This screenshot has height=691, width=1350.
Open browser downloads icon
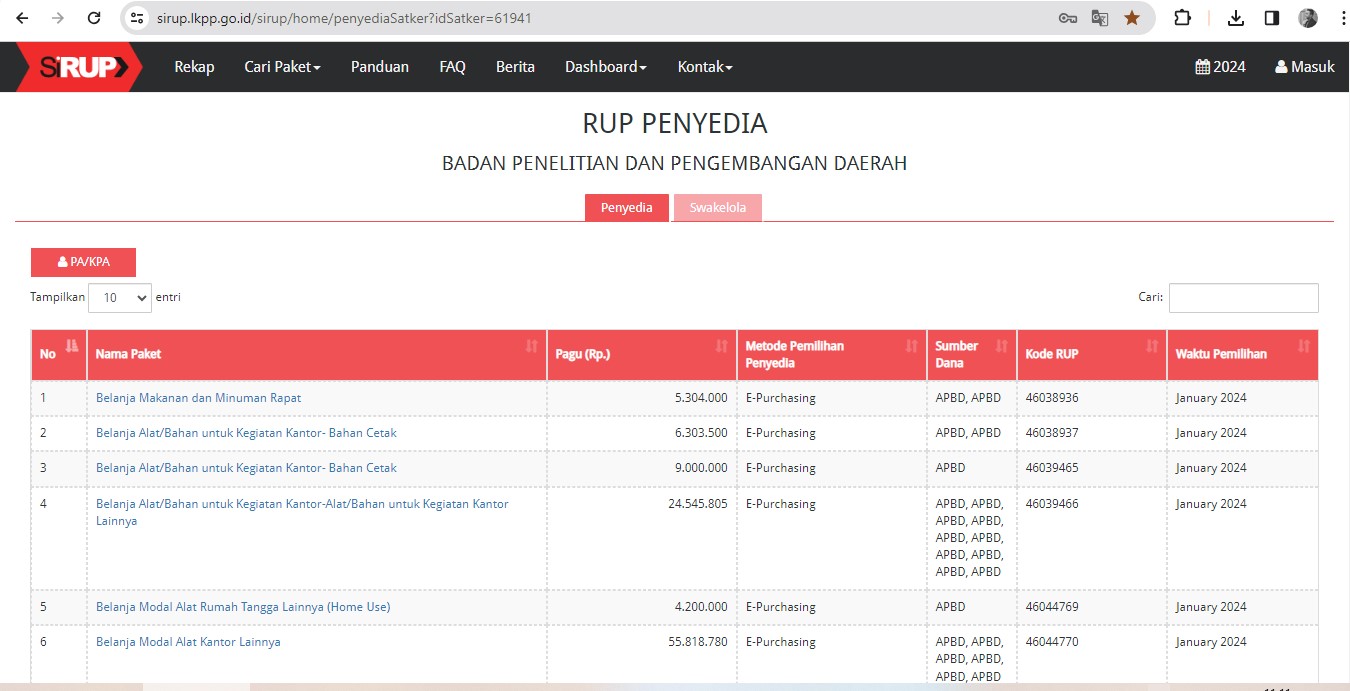click(1236, 18)
